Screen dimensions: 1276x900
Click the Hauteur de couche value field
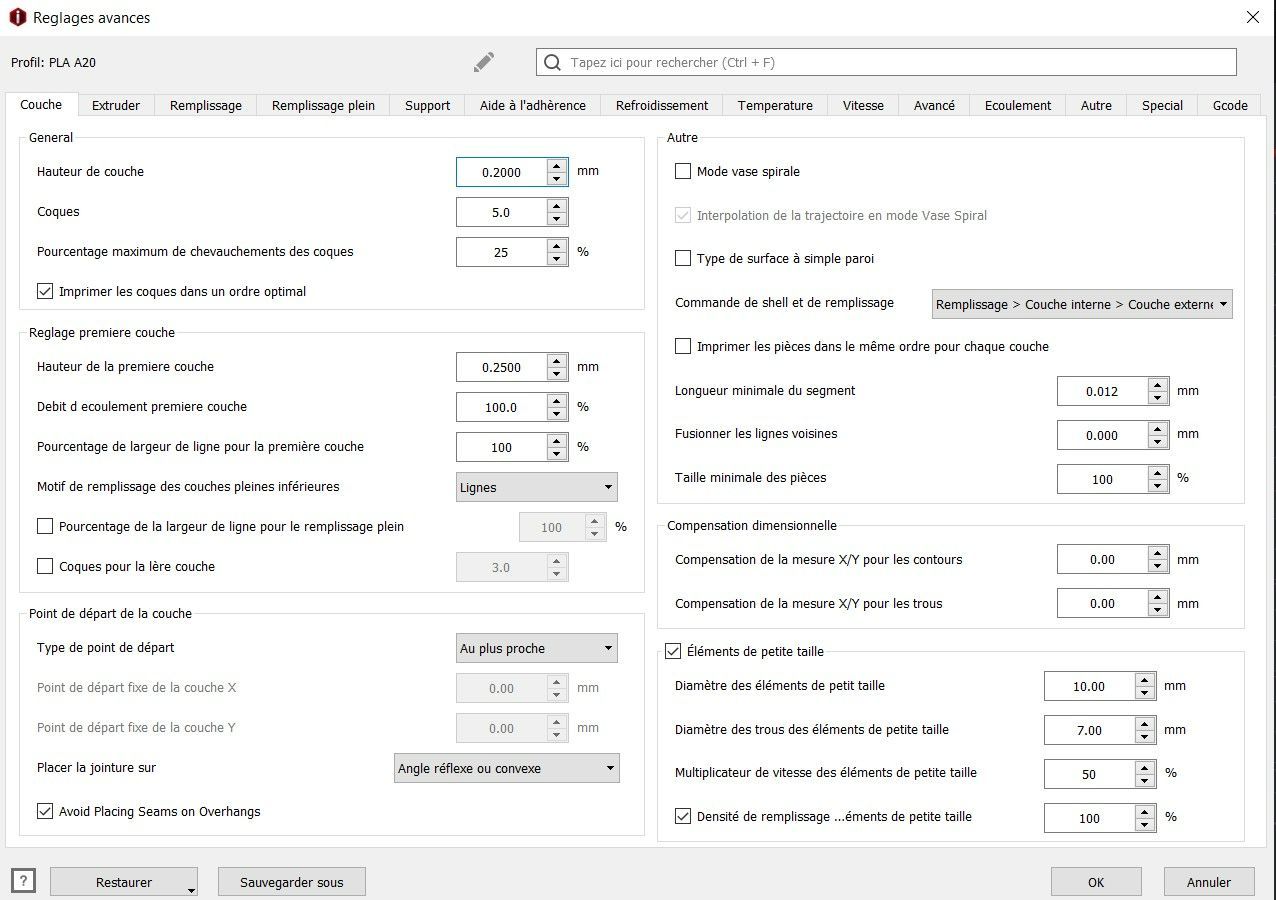click(501, 172)
